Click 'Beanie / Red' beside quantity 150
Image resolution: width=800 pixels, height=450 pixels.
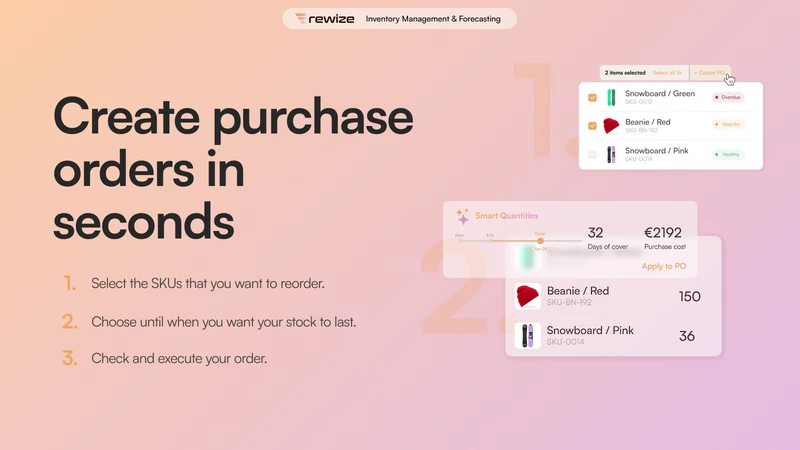(x=578, y=291)
